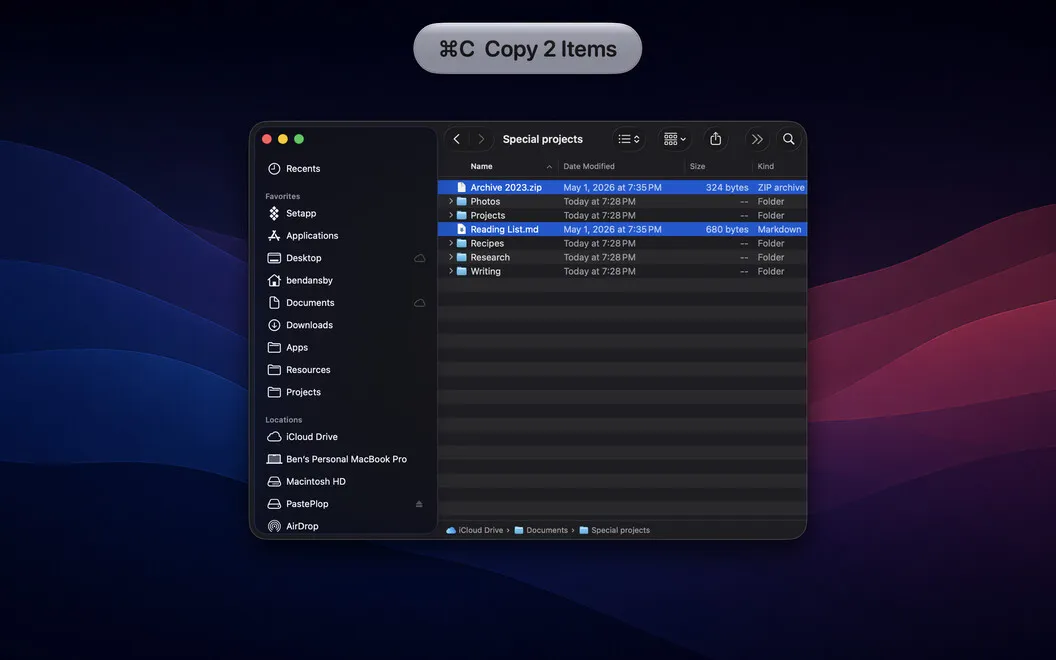Viewport: 1056px width, 660px height.
Task: Sort by Kind column header
Action: pyautogui.click(x=765, y=166)
